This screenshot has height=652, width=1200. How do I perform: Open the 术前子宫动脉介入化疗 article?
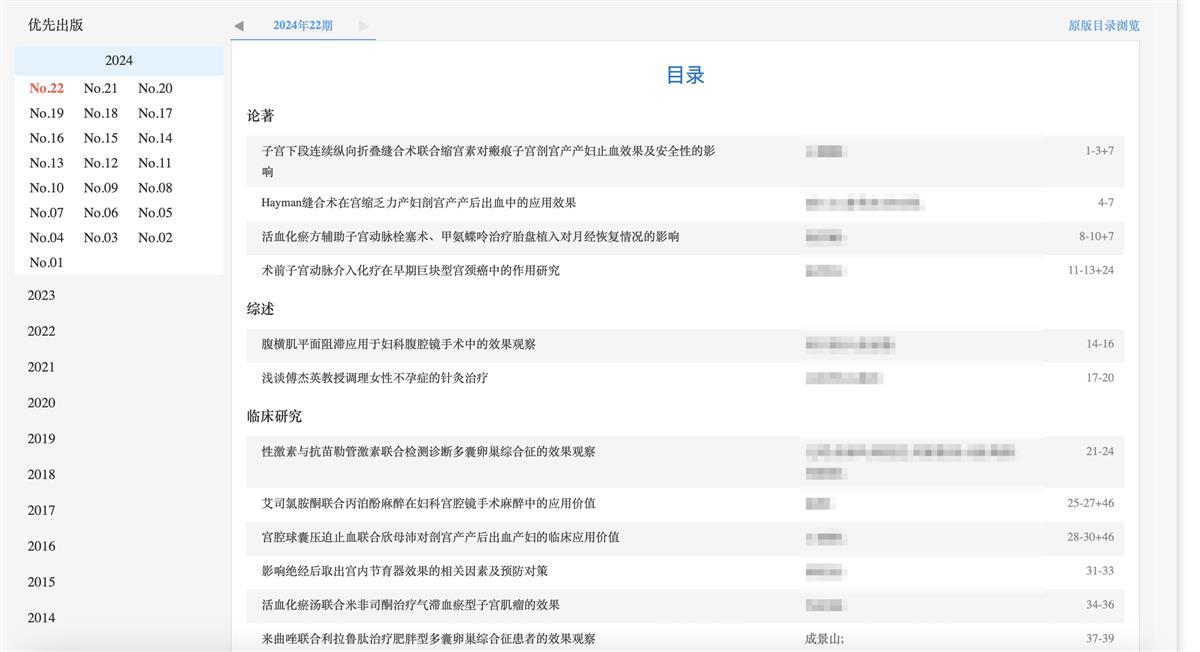point(410,271)
